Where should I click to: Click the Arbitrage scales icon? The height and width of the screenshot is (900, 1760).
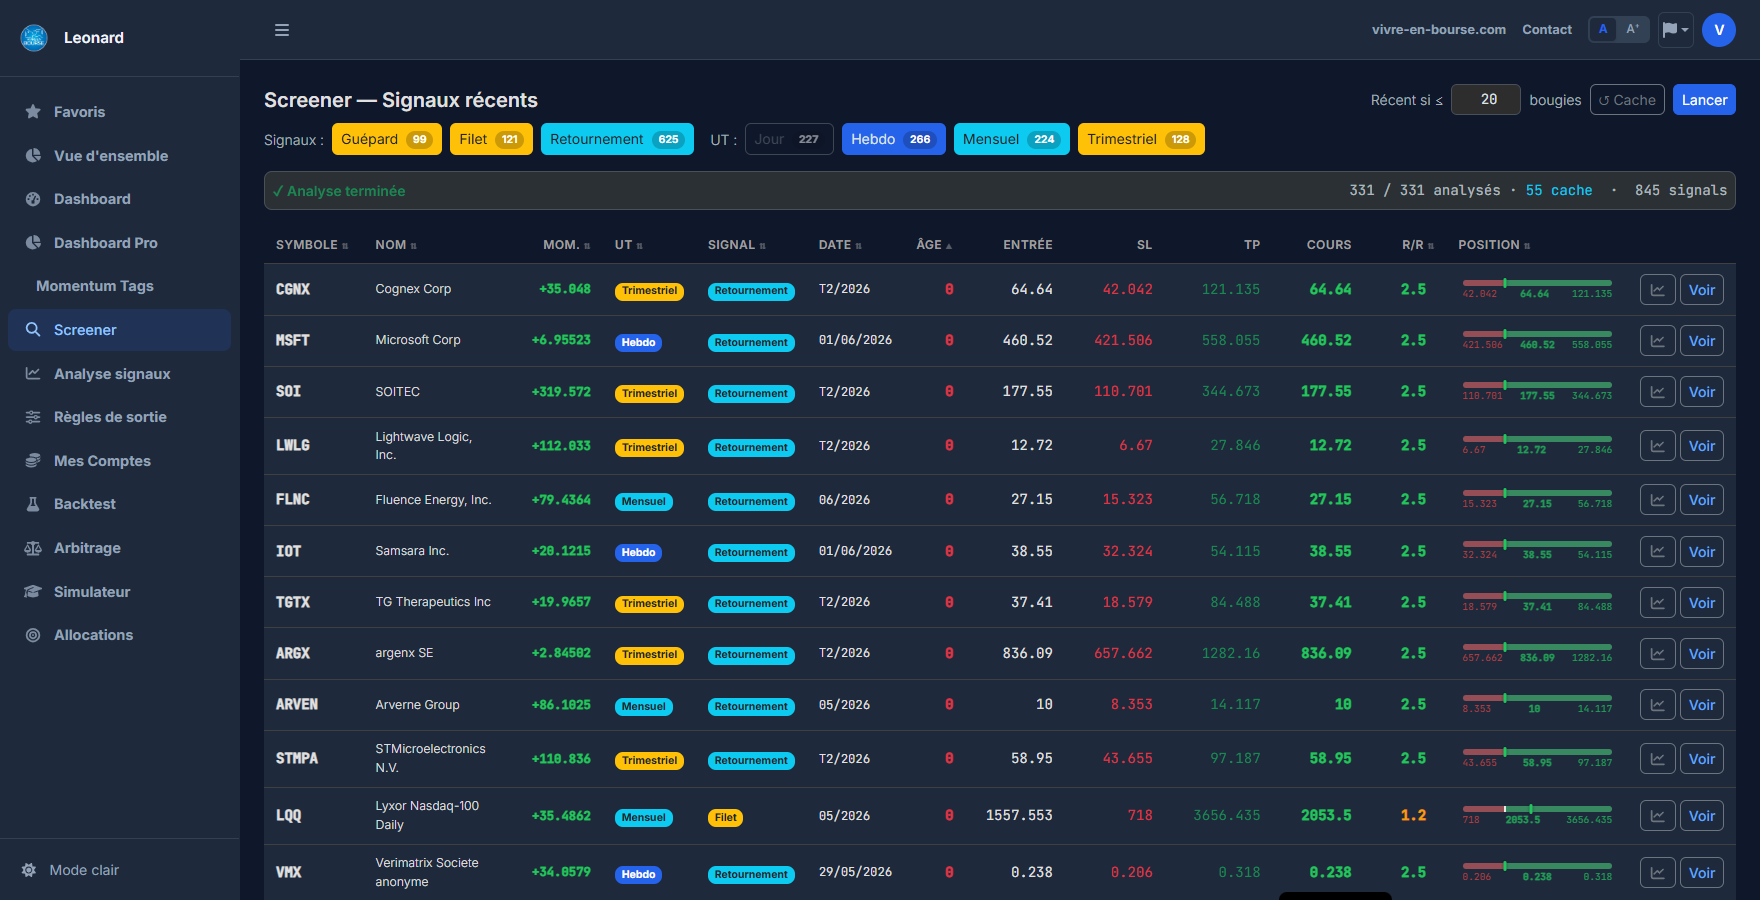coord(33,548)
